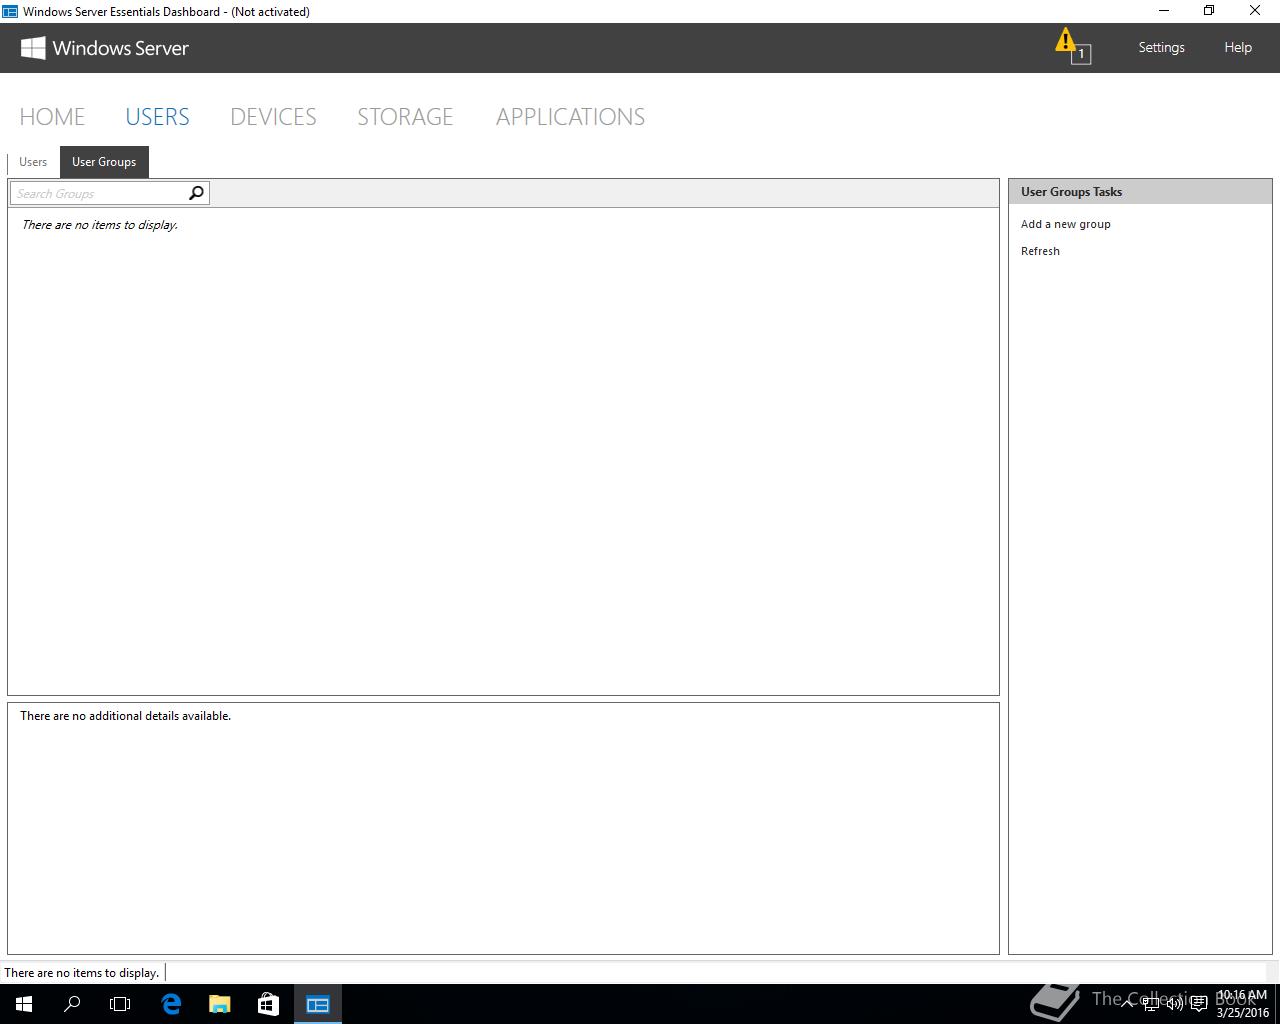Show hidden tray icons chevron
Screen dimensions: 1280x1024
click(x=1128, y=1004)
